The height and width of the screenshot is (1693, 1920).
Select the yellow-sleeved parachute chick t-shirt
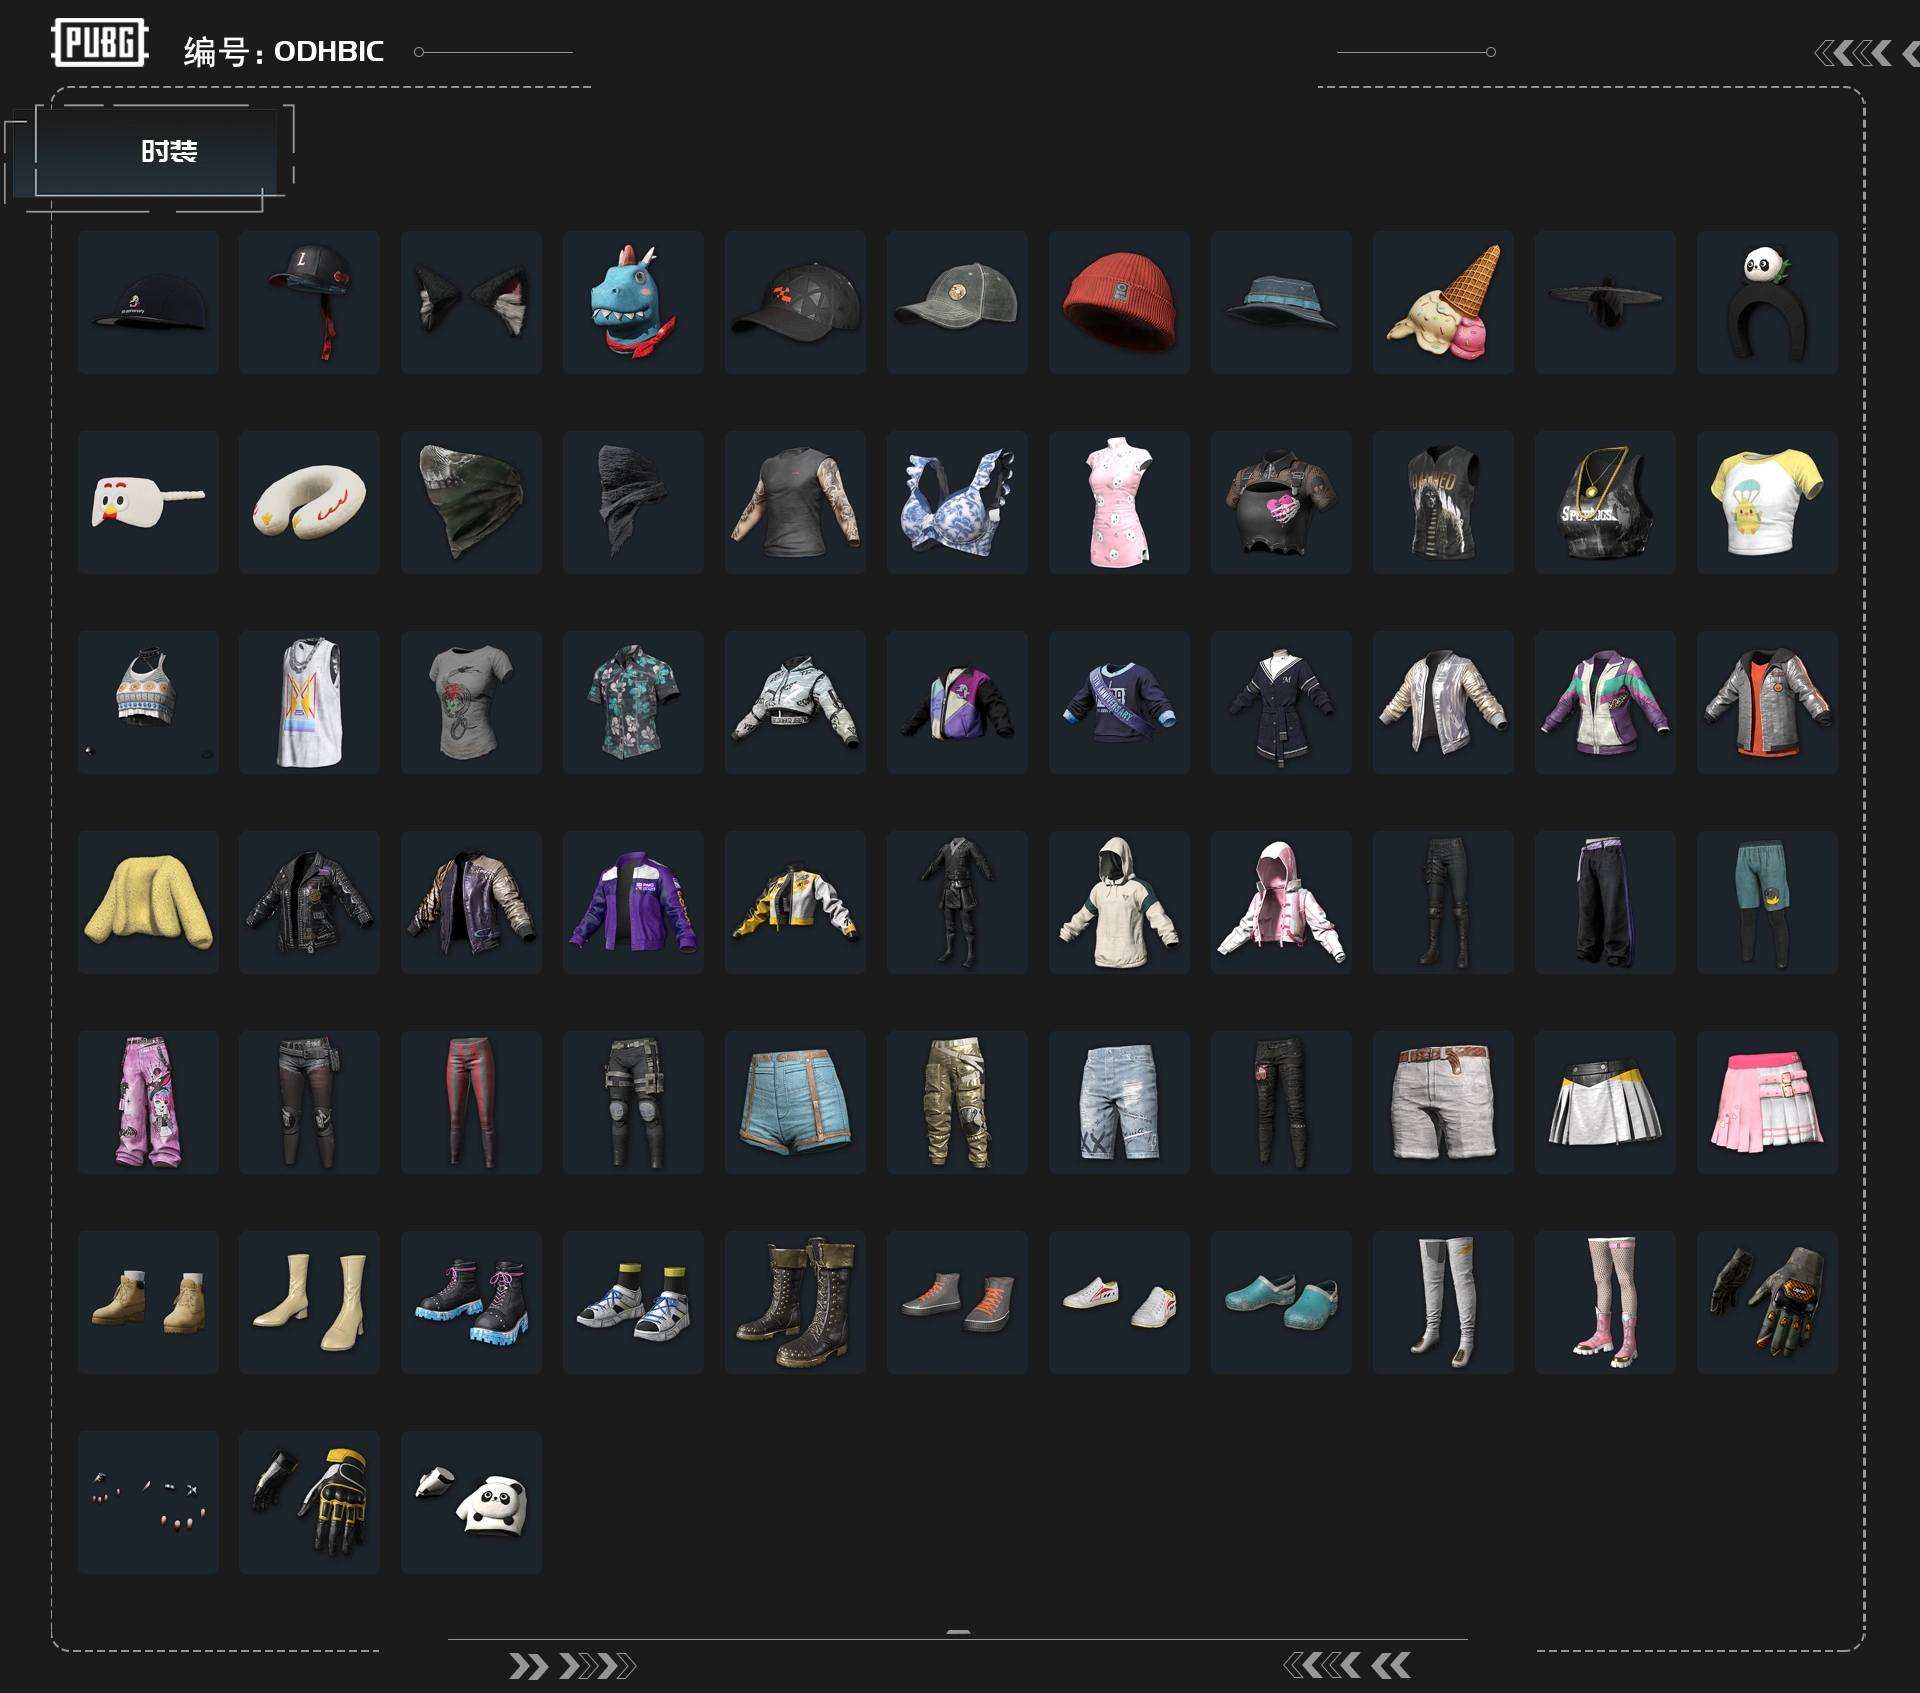click(x=1767, y=502)
